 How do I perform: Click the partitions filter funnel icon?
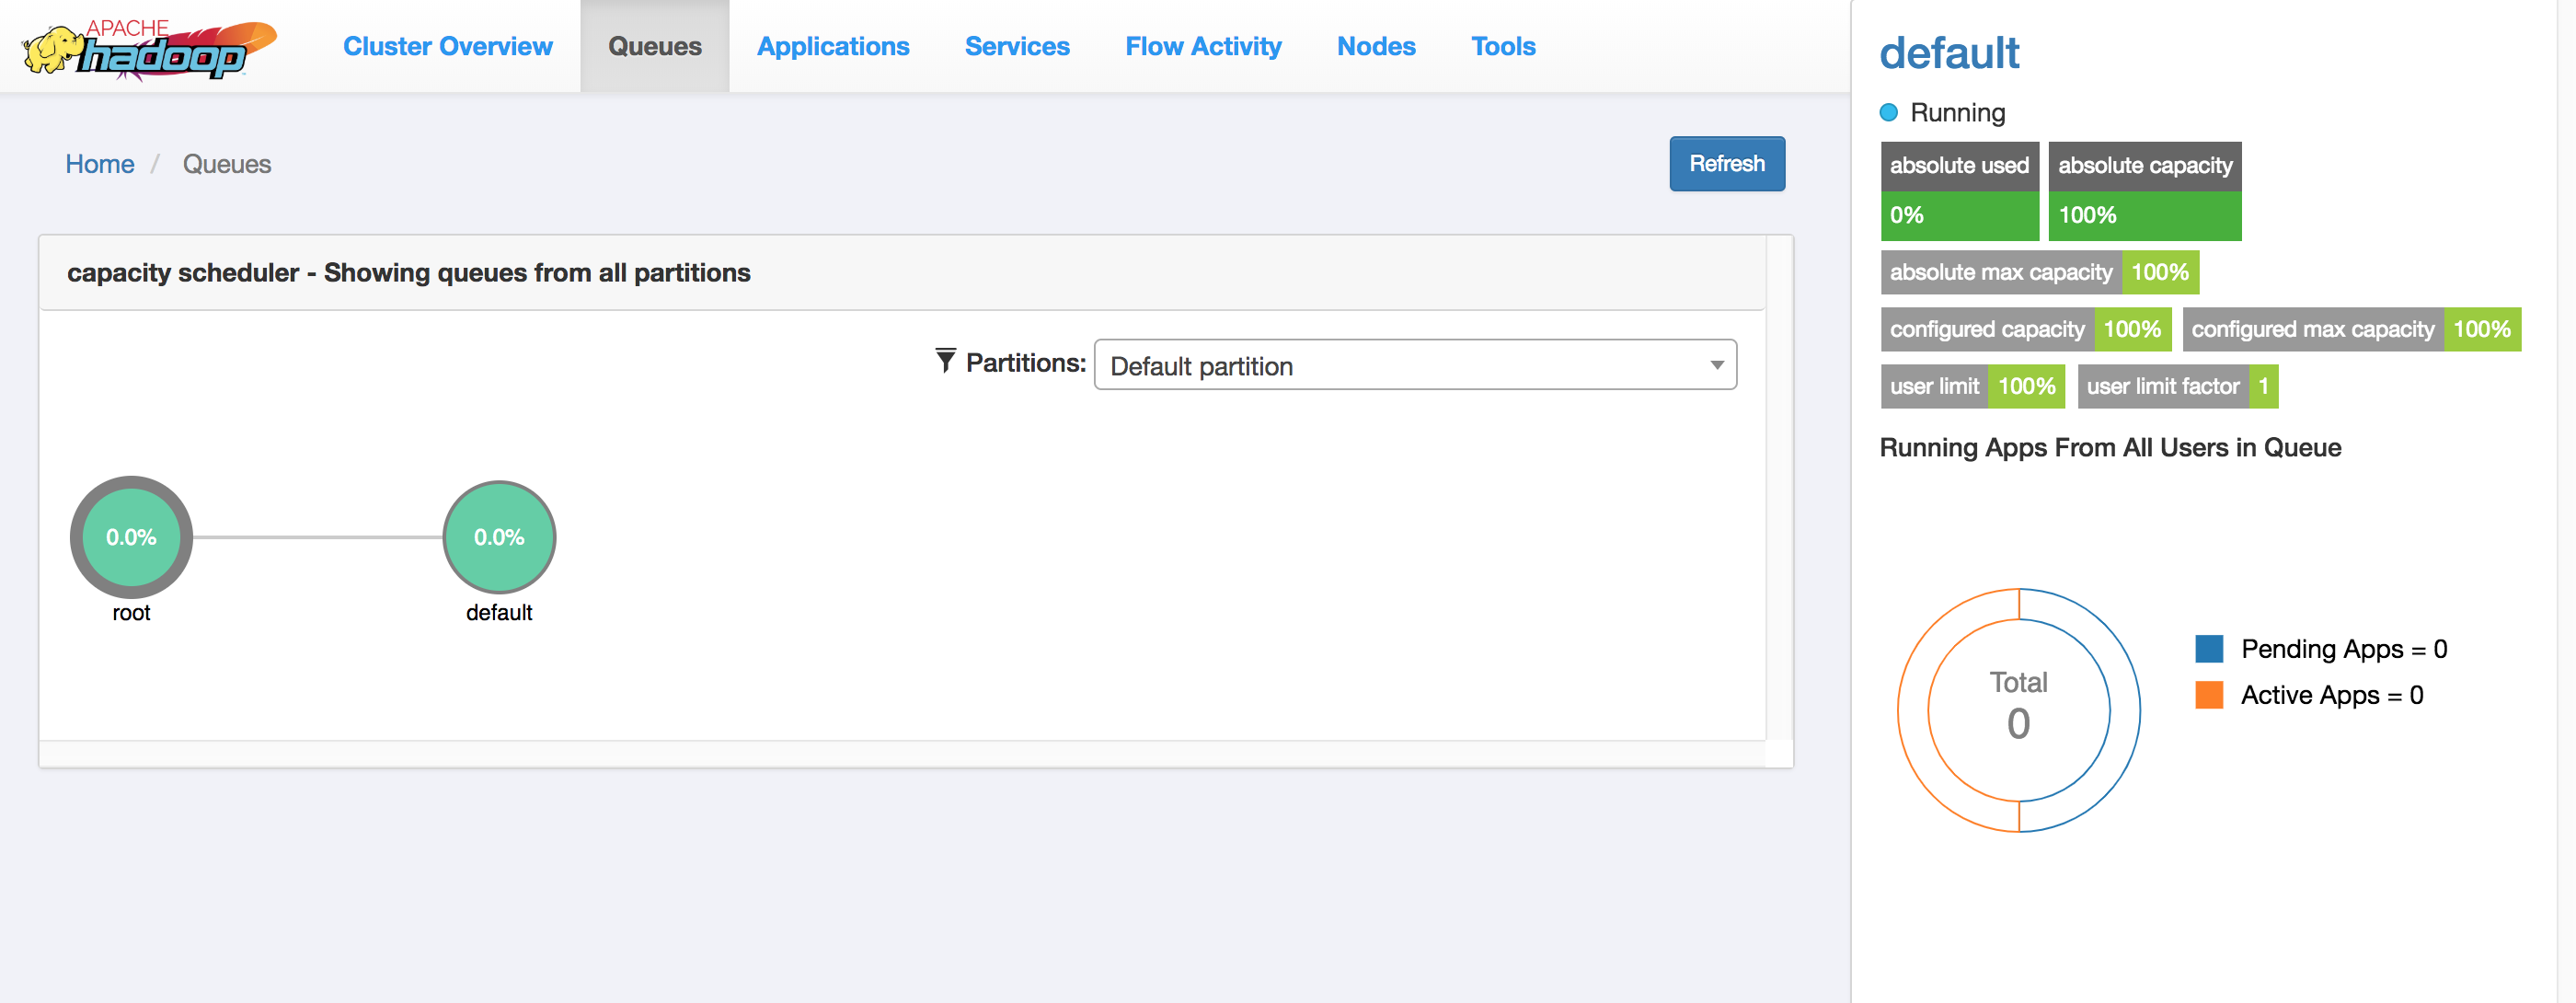pos(944,361)
